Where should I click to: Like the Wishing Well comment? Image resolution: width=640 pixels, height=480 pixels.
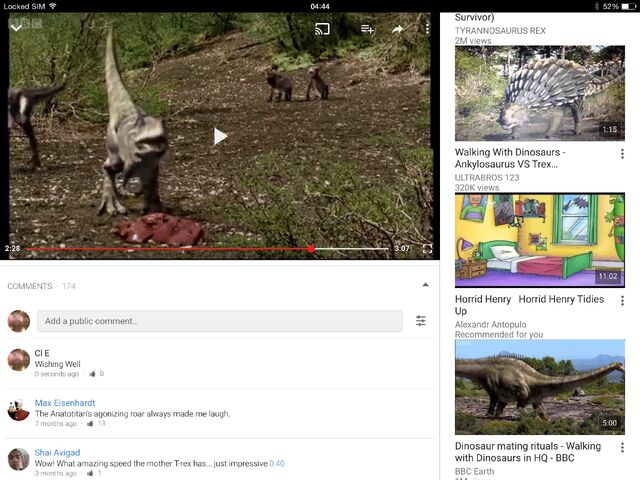tap(92, 374)
